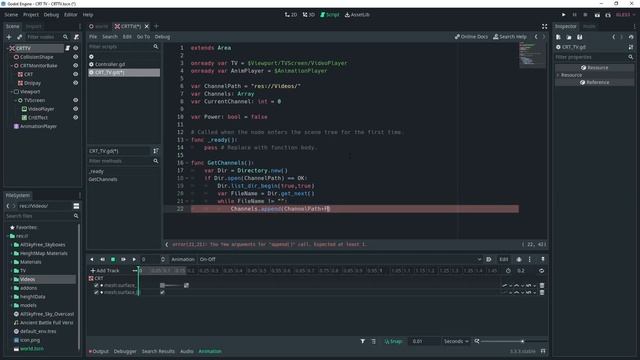Play a custom scene
Screen dimensions: 640x360
[608, 15]
